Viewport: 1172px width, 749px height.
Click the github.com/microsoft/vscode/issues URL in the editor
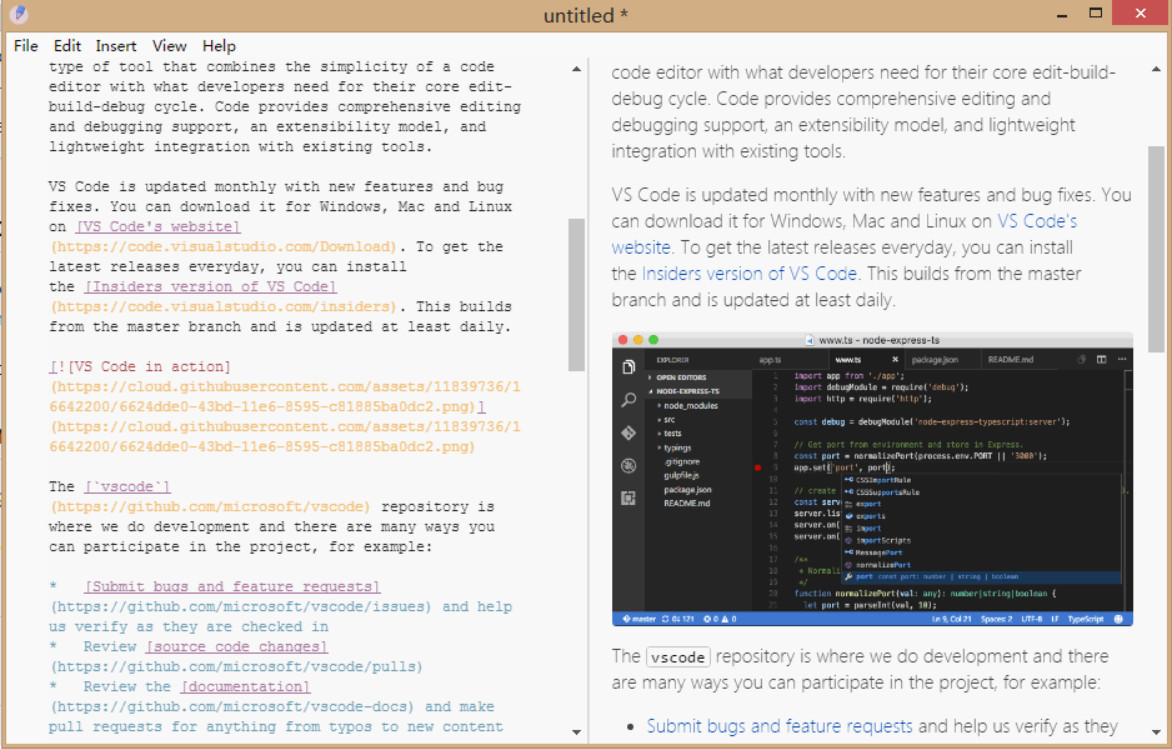(241, 607)
